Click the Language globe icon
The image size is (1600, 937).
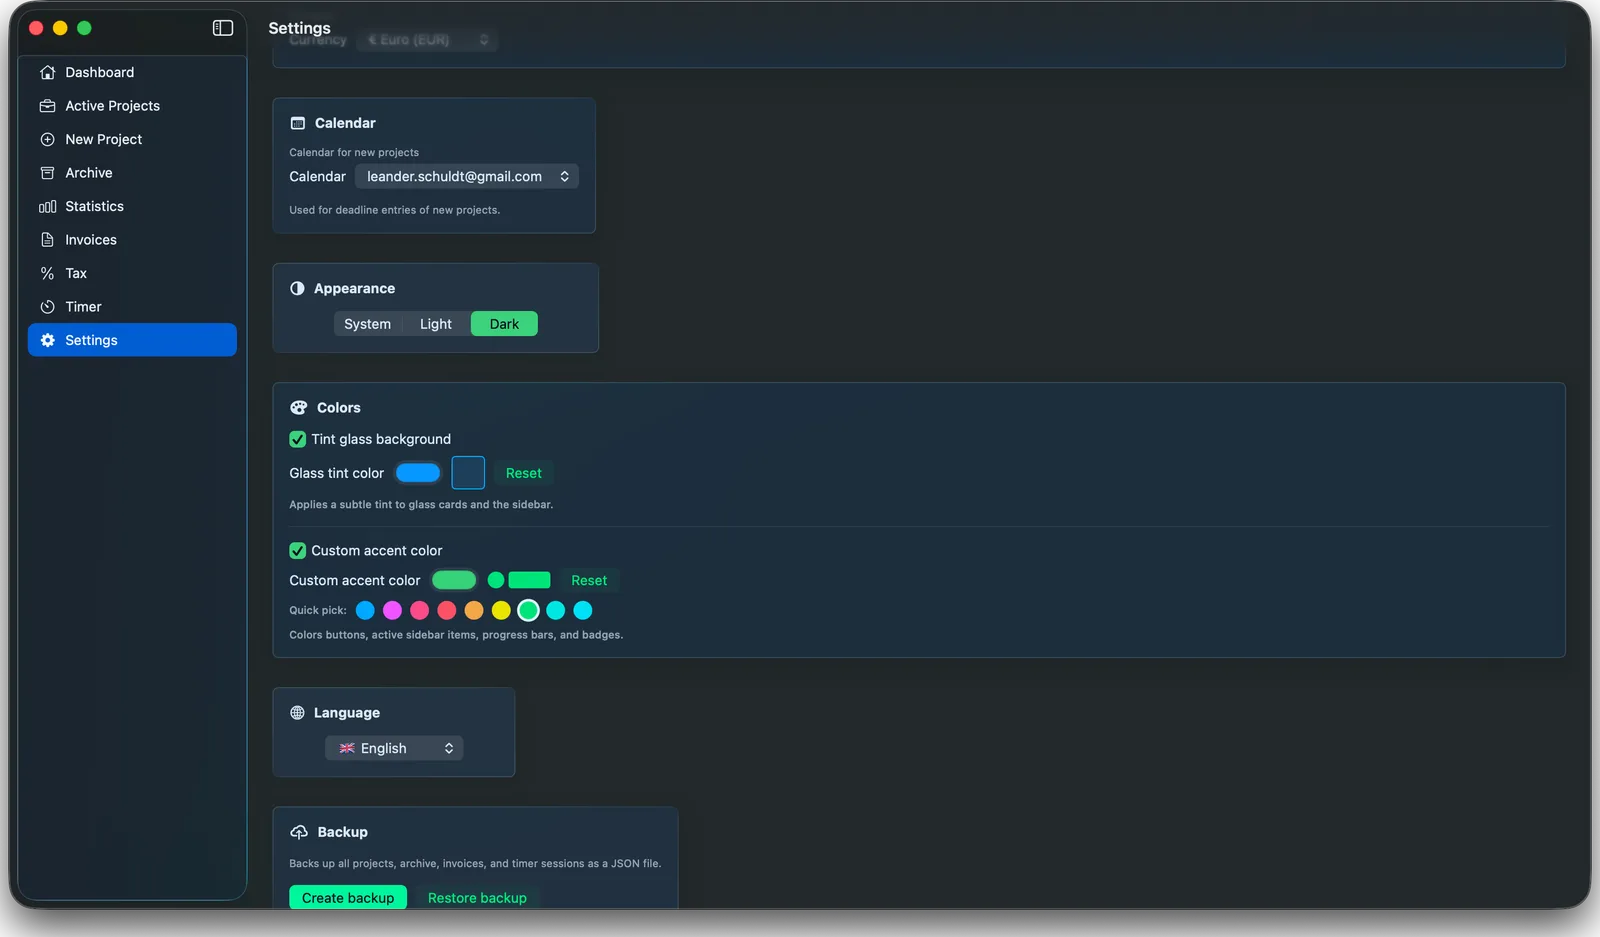pyautogui.click(x=297, y=713)
